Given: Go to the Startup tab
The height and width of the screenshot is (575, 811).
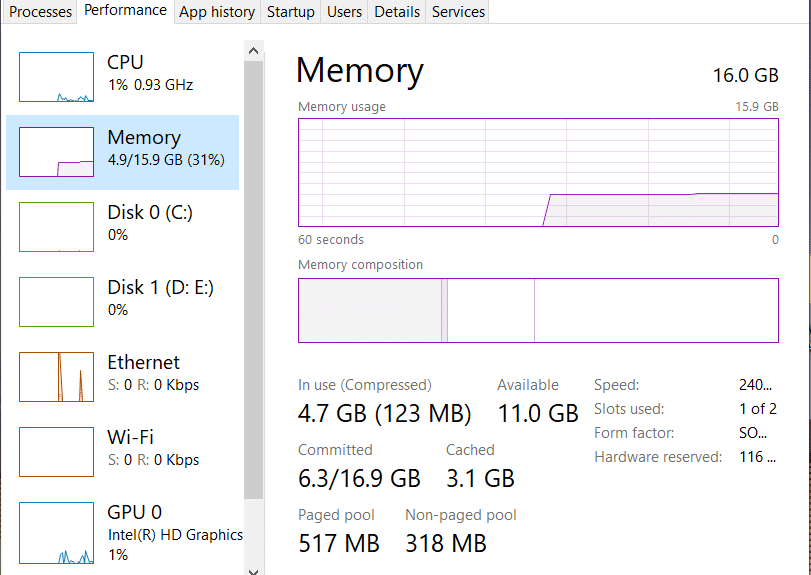Looking at the screenshot, I should [291, 12].
